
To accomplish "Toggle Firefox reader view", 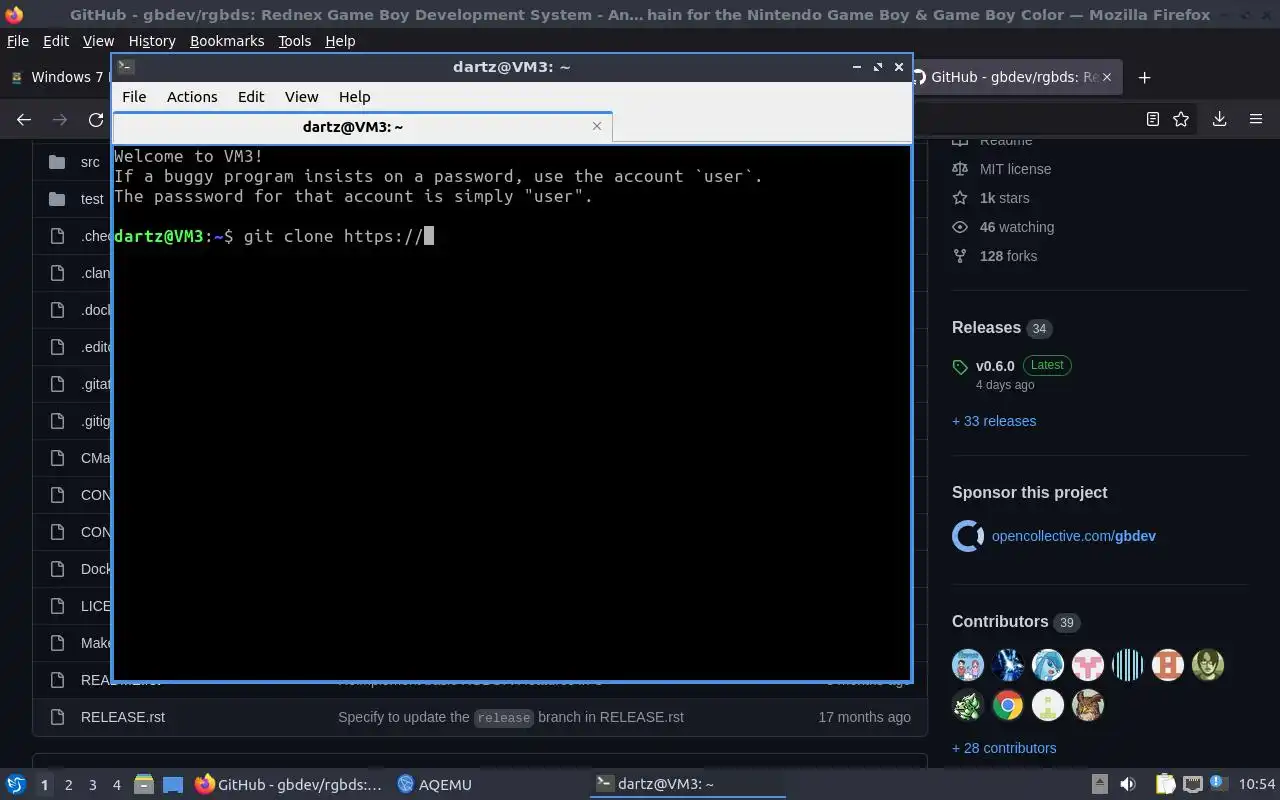I will (x=1153, y=119).
